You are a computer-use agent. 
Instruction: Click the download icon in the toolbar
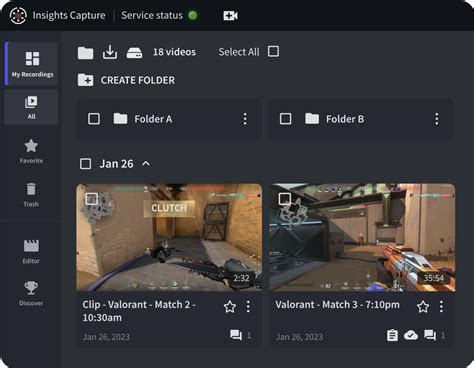110,52
